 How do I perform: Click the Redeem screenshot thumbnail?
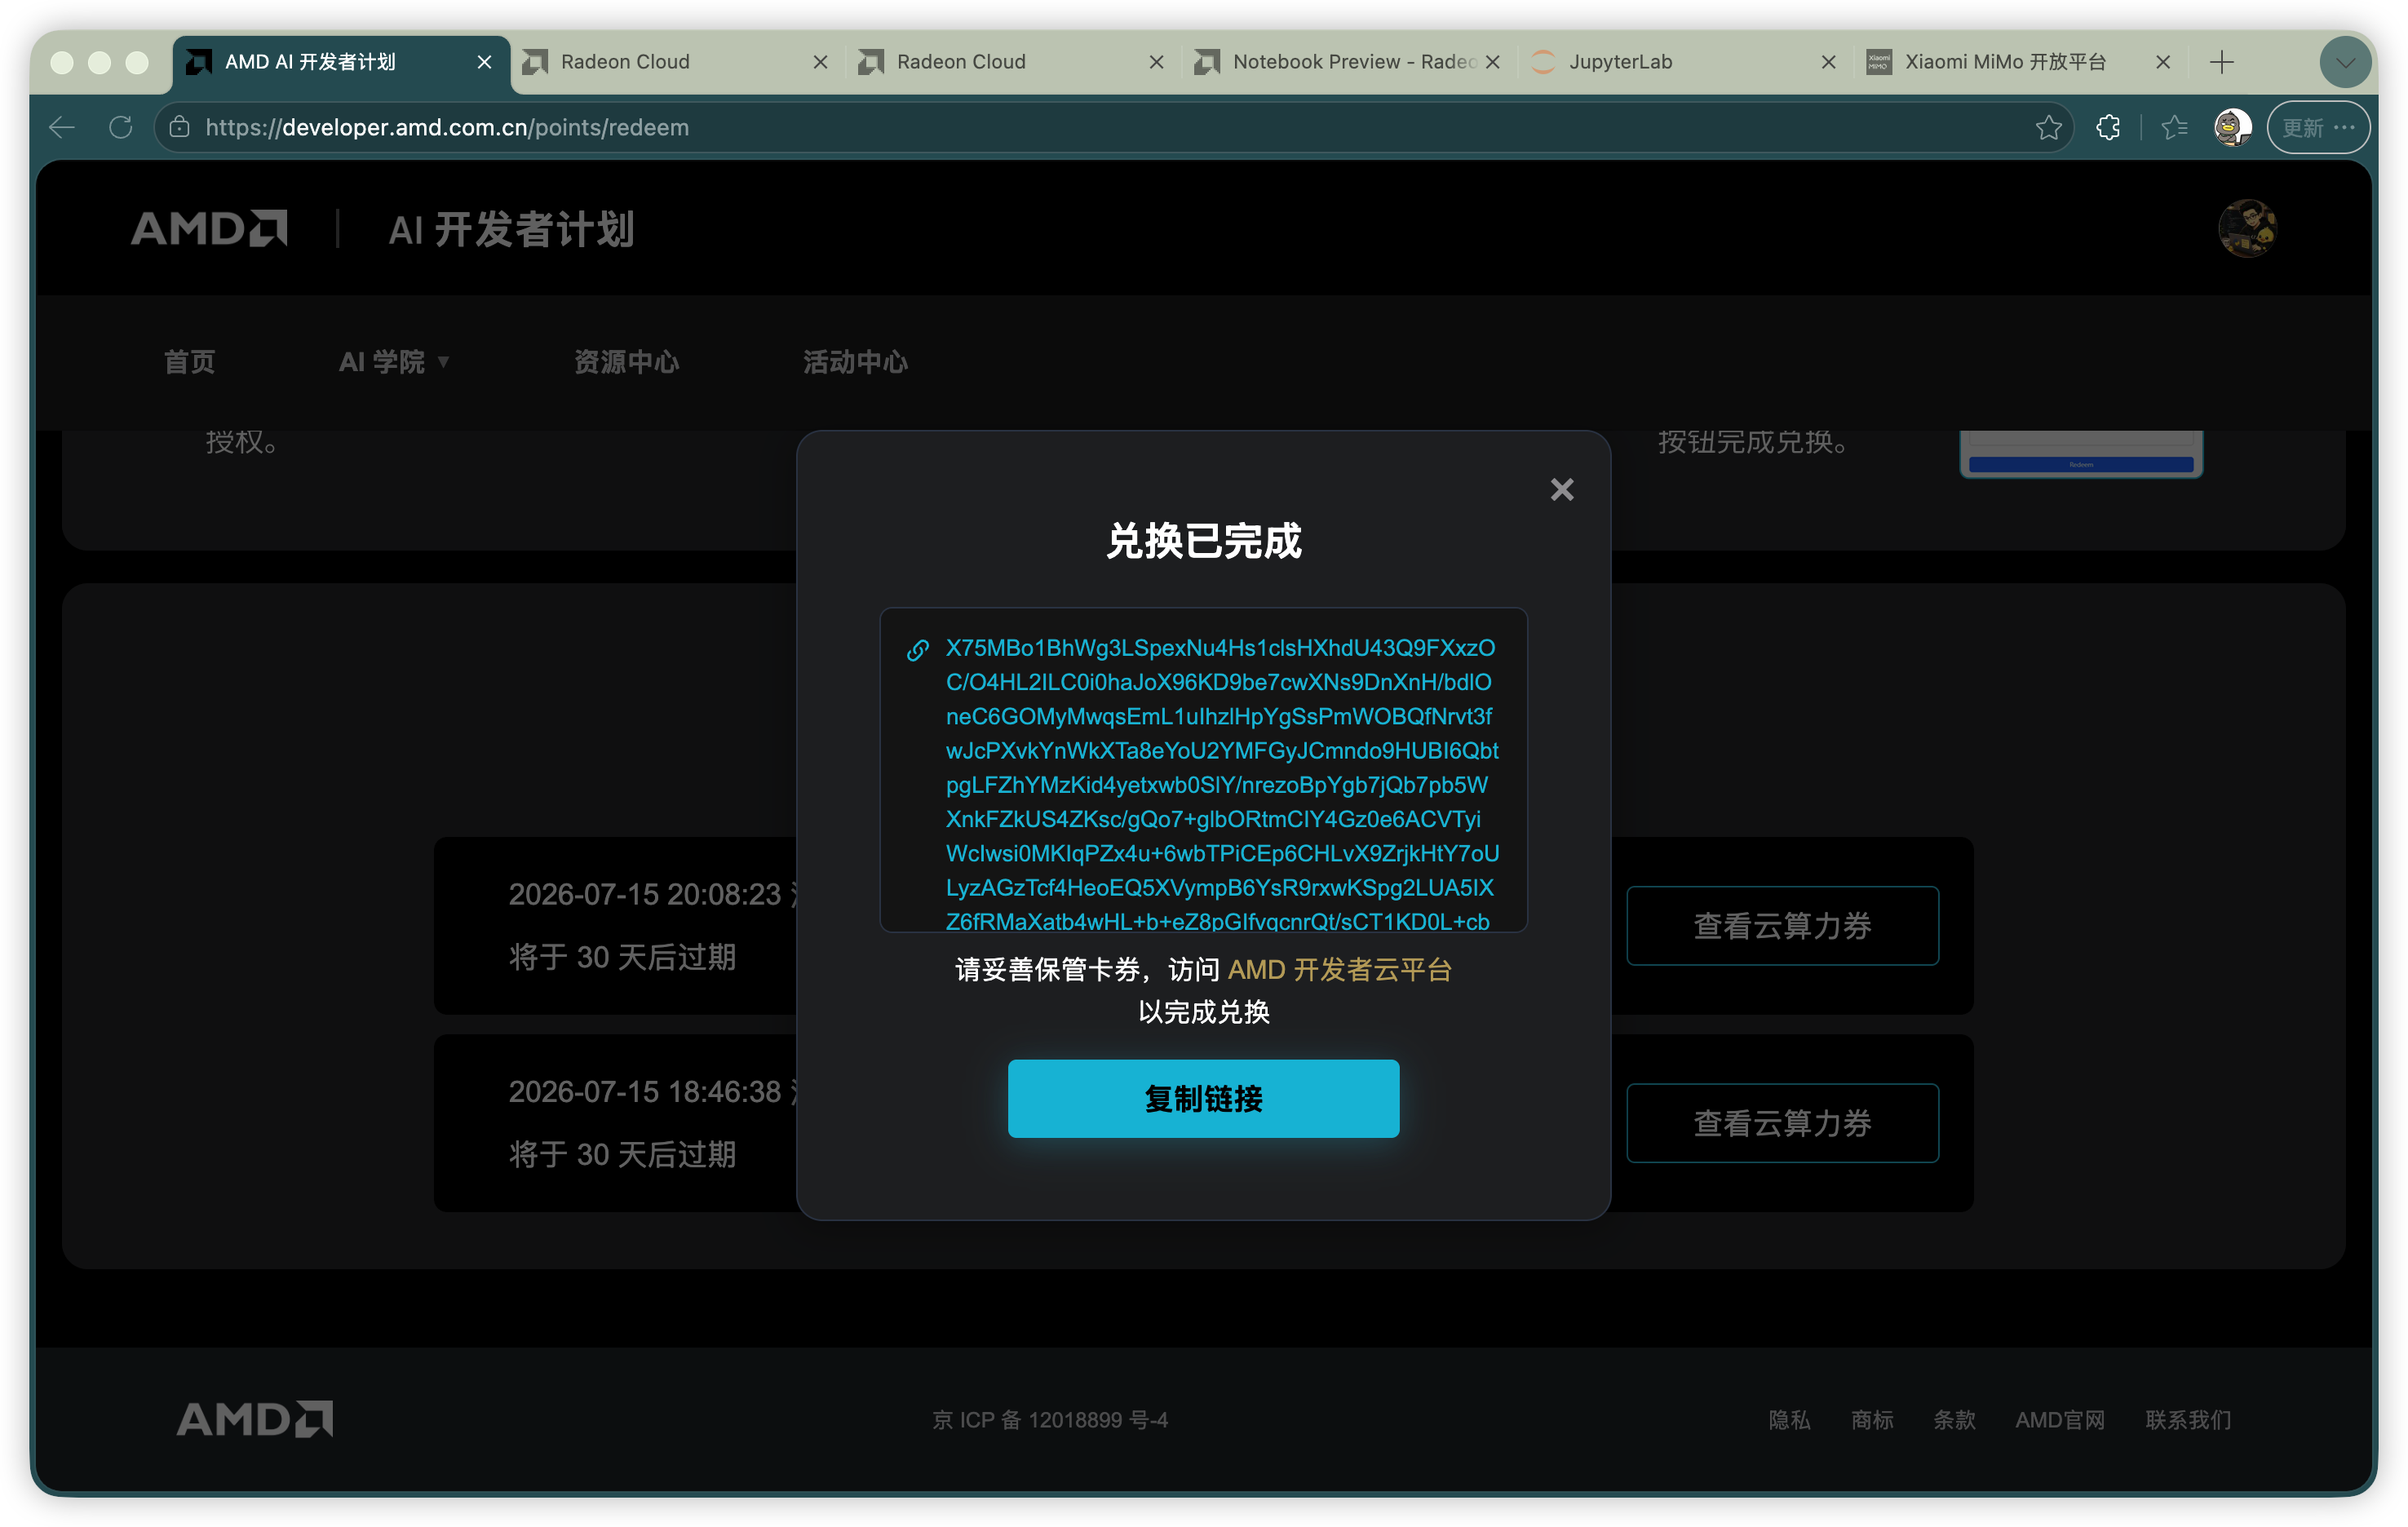coord(2080,454)
